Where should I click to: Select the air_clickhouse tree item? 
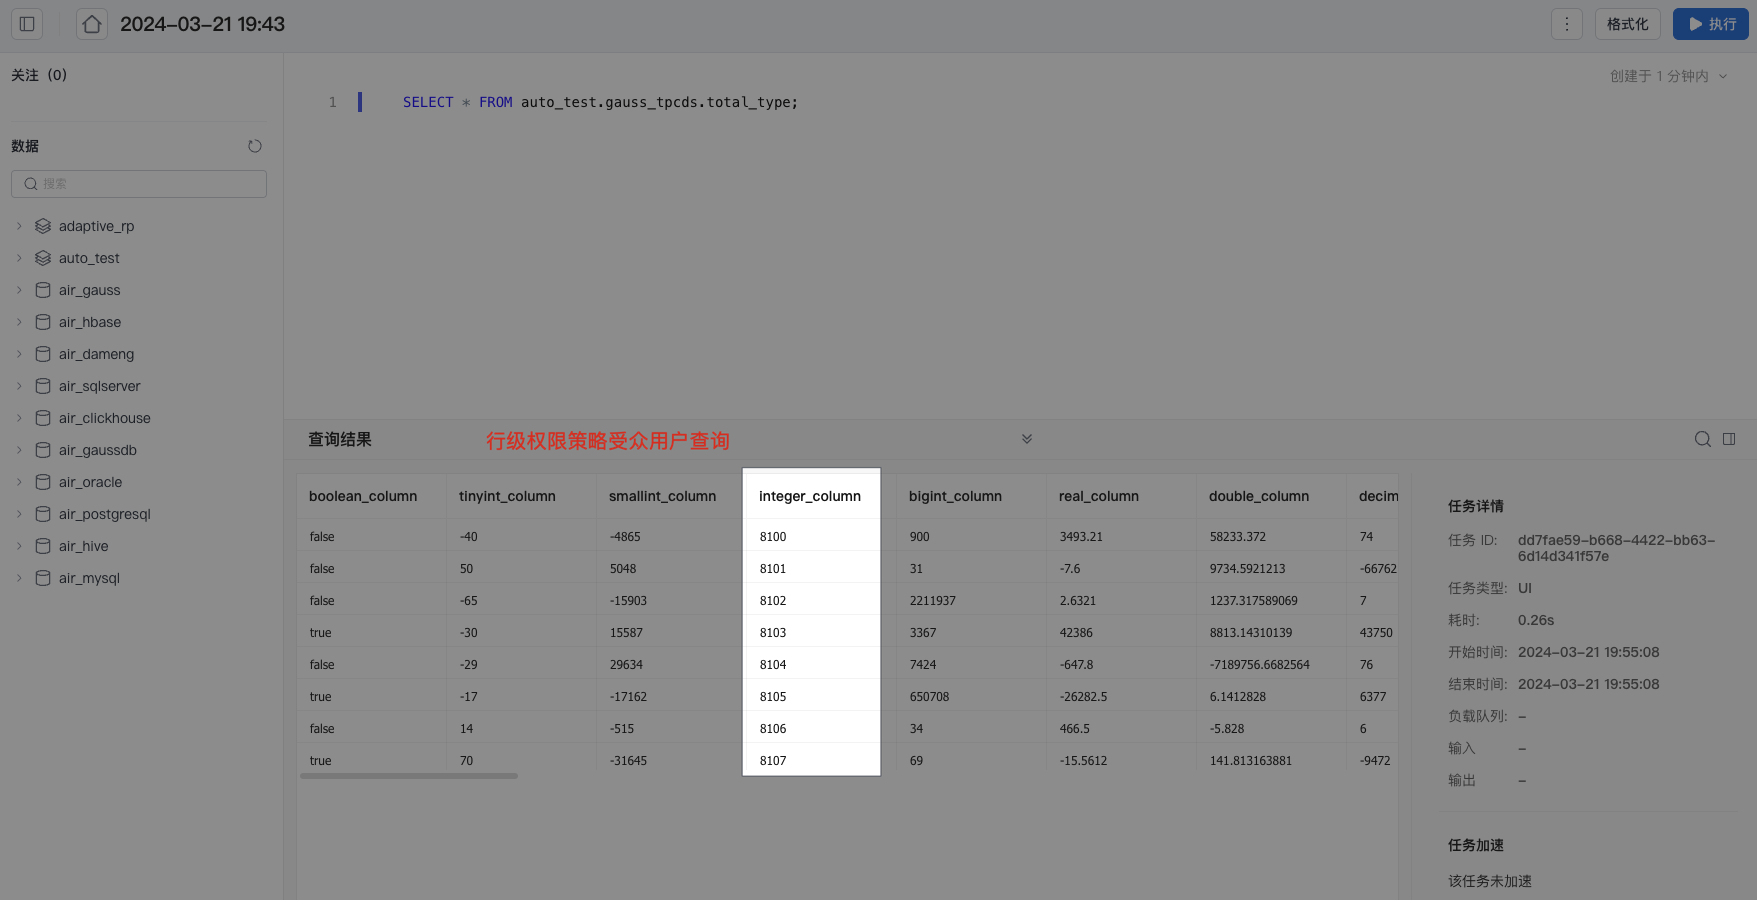[x=104, y=418]
